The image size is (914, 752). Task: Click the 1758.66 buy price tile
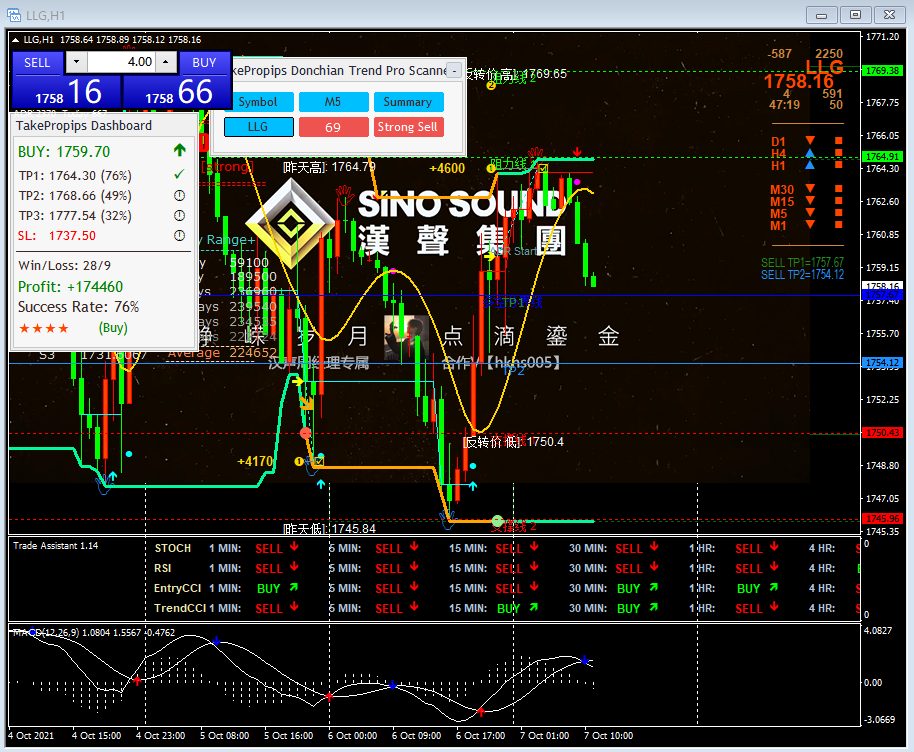tap(177, 92)
